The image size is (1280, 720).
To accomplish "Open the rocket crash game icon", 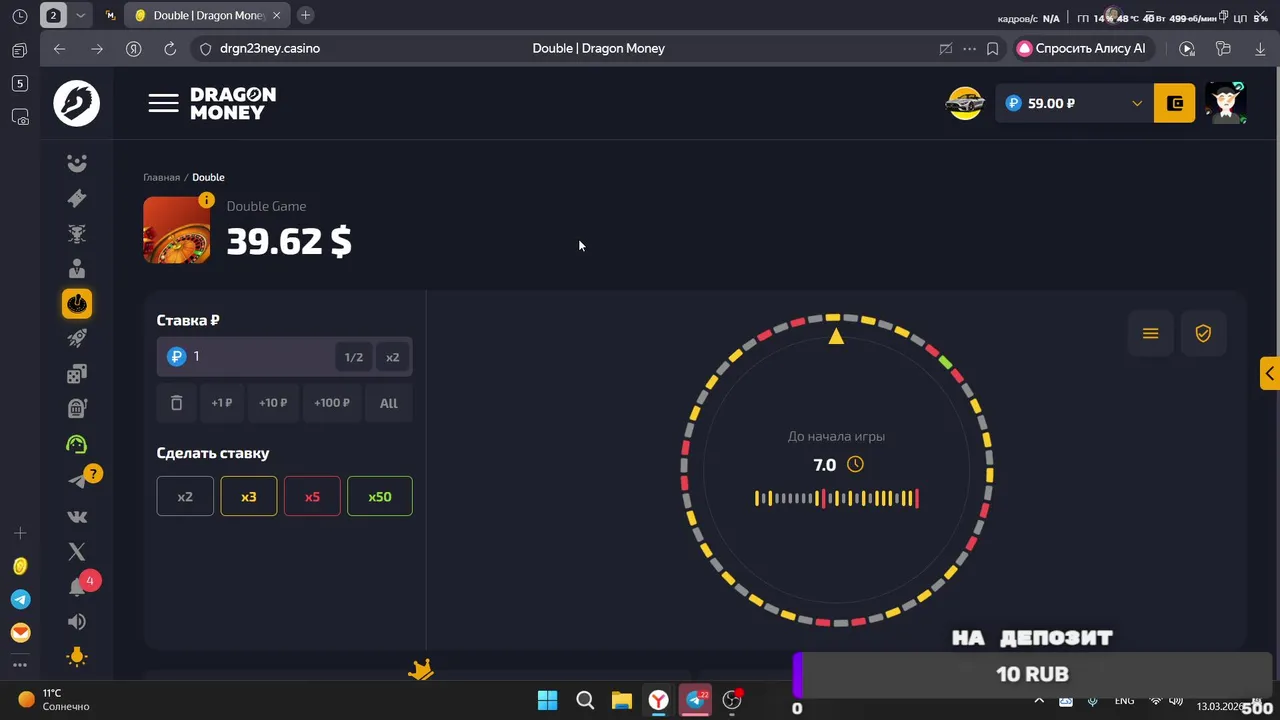I will pos(77,339).
